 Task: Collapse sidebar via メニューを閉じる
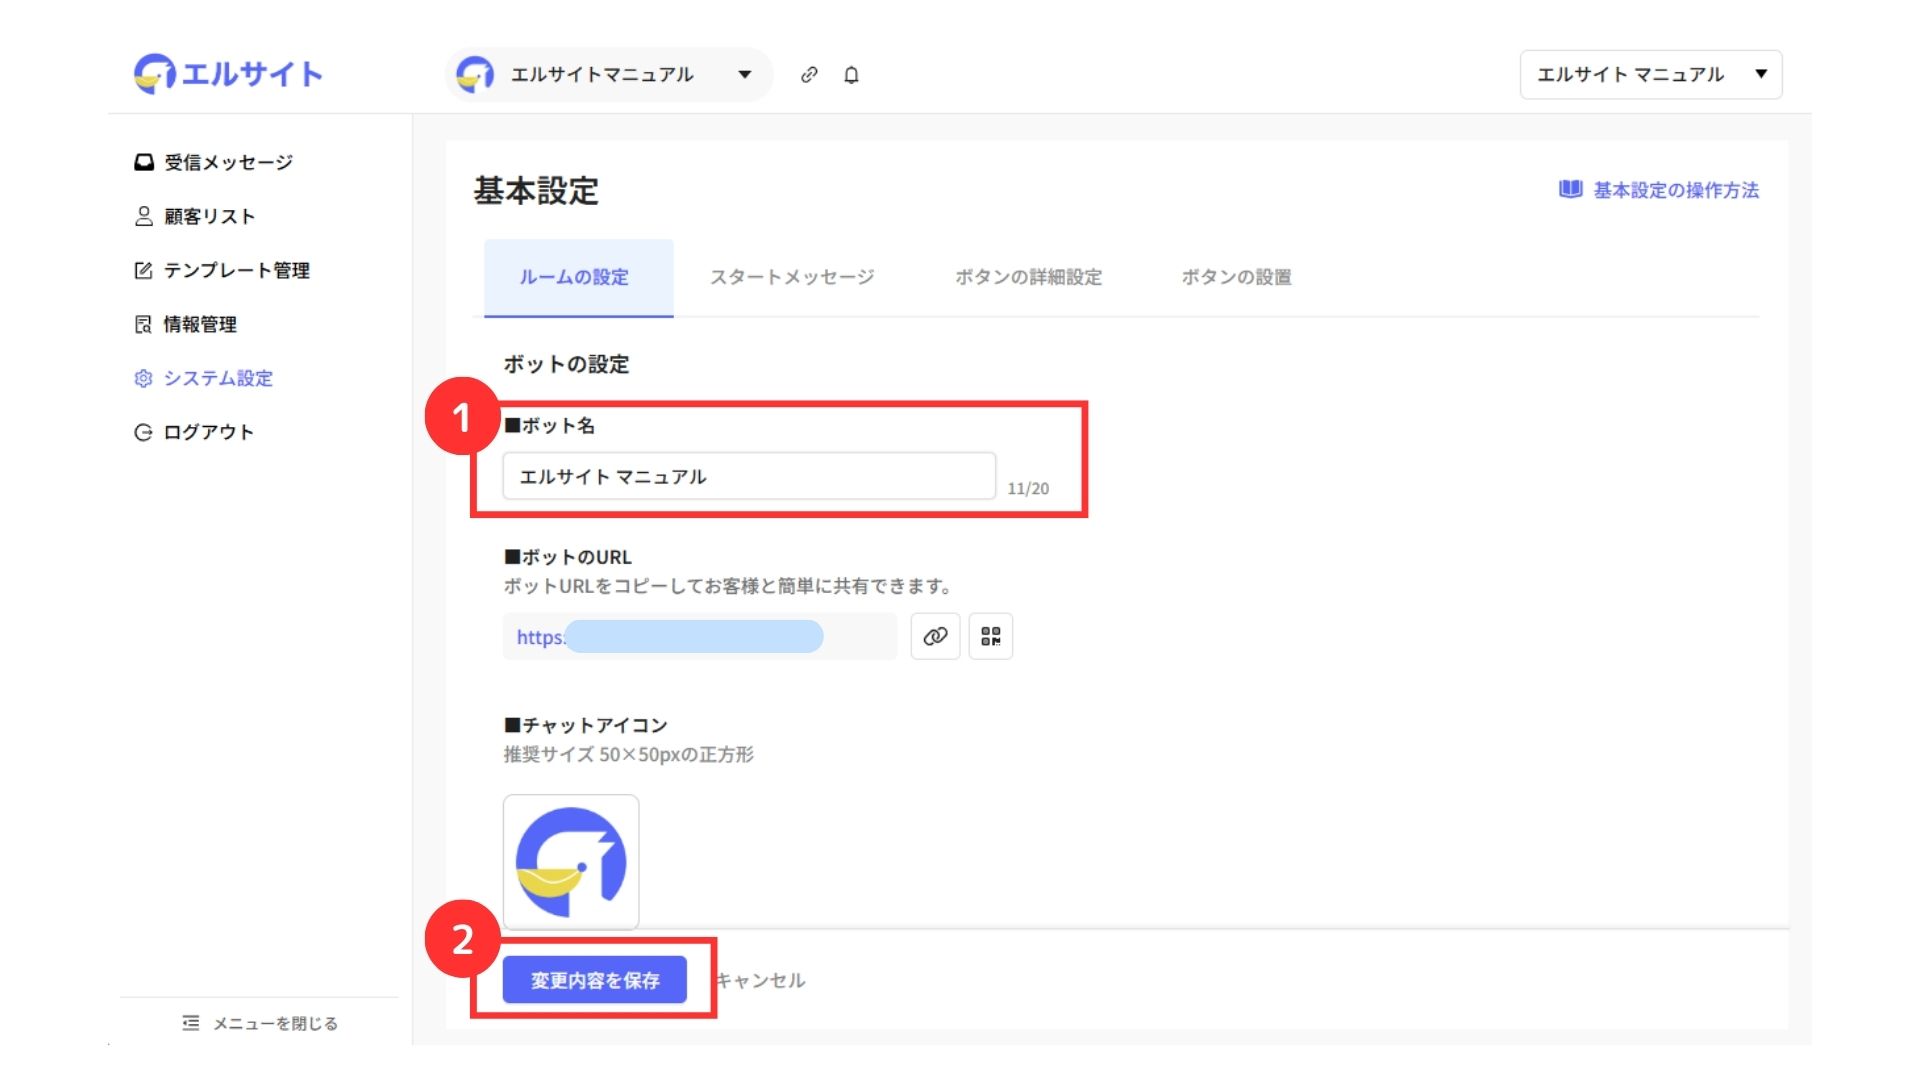[260, 1023]
